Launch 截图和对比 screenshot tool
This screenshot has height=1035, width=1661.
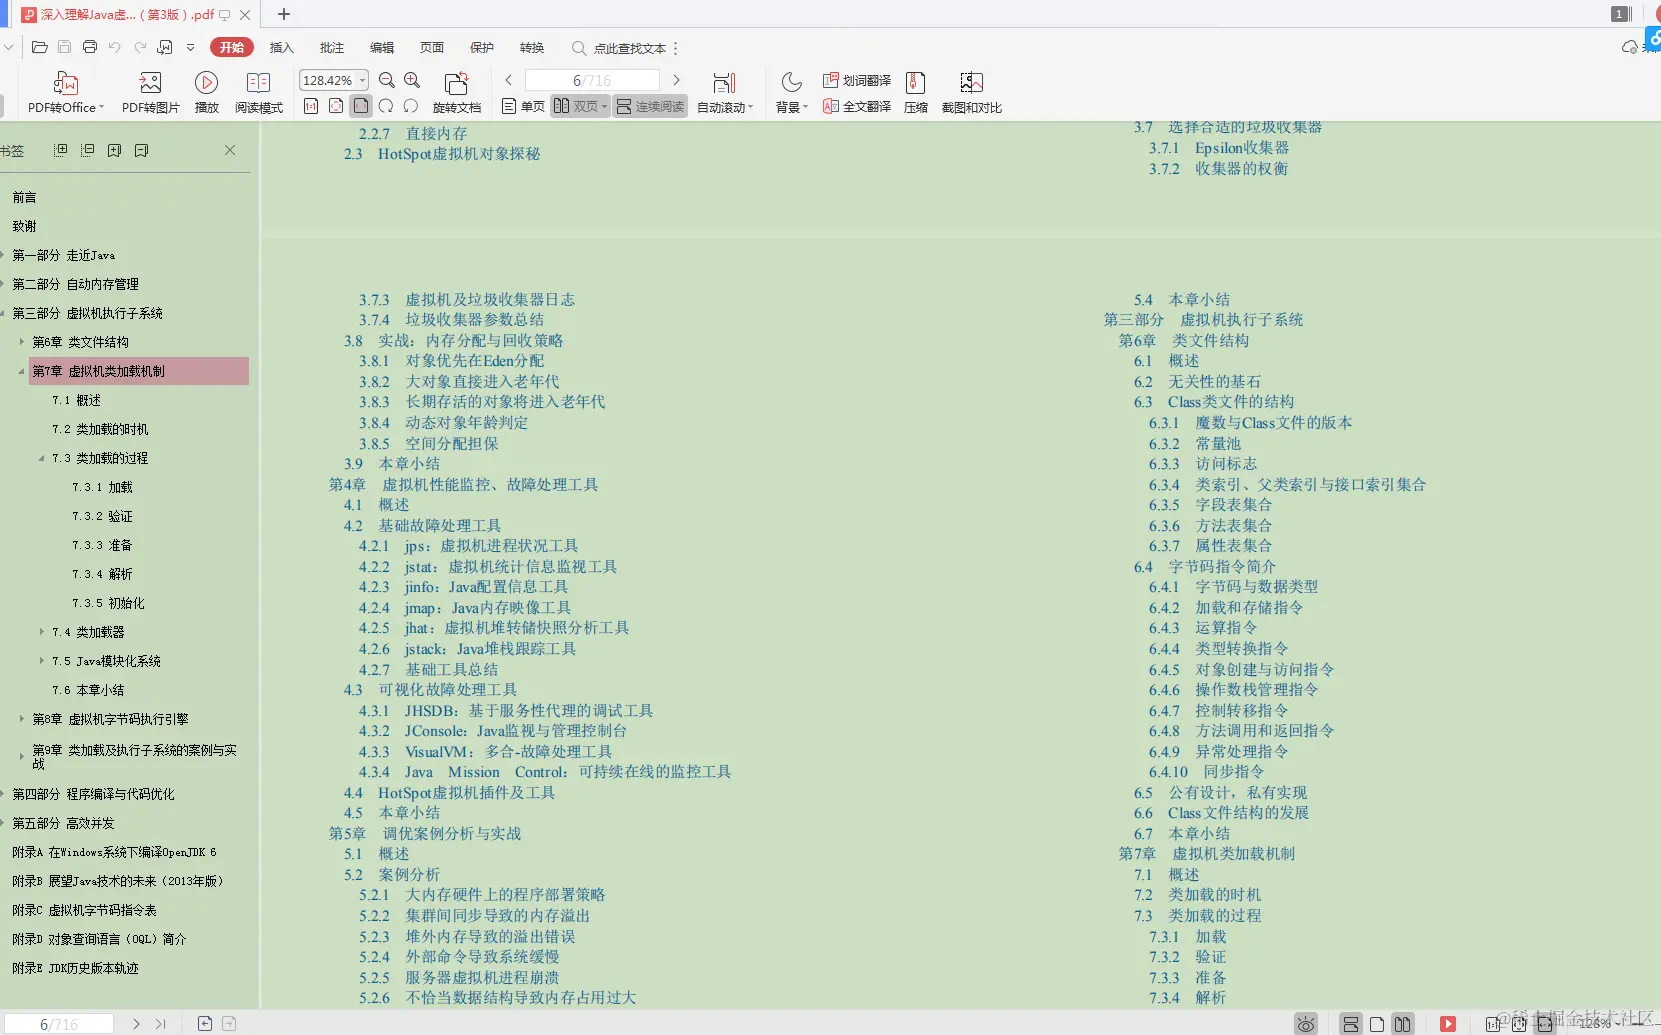coord(970,90)
